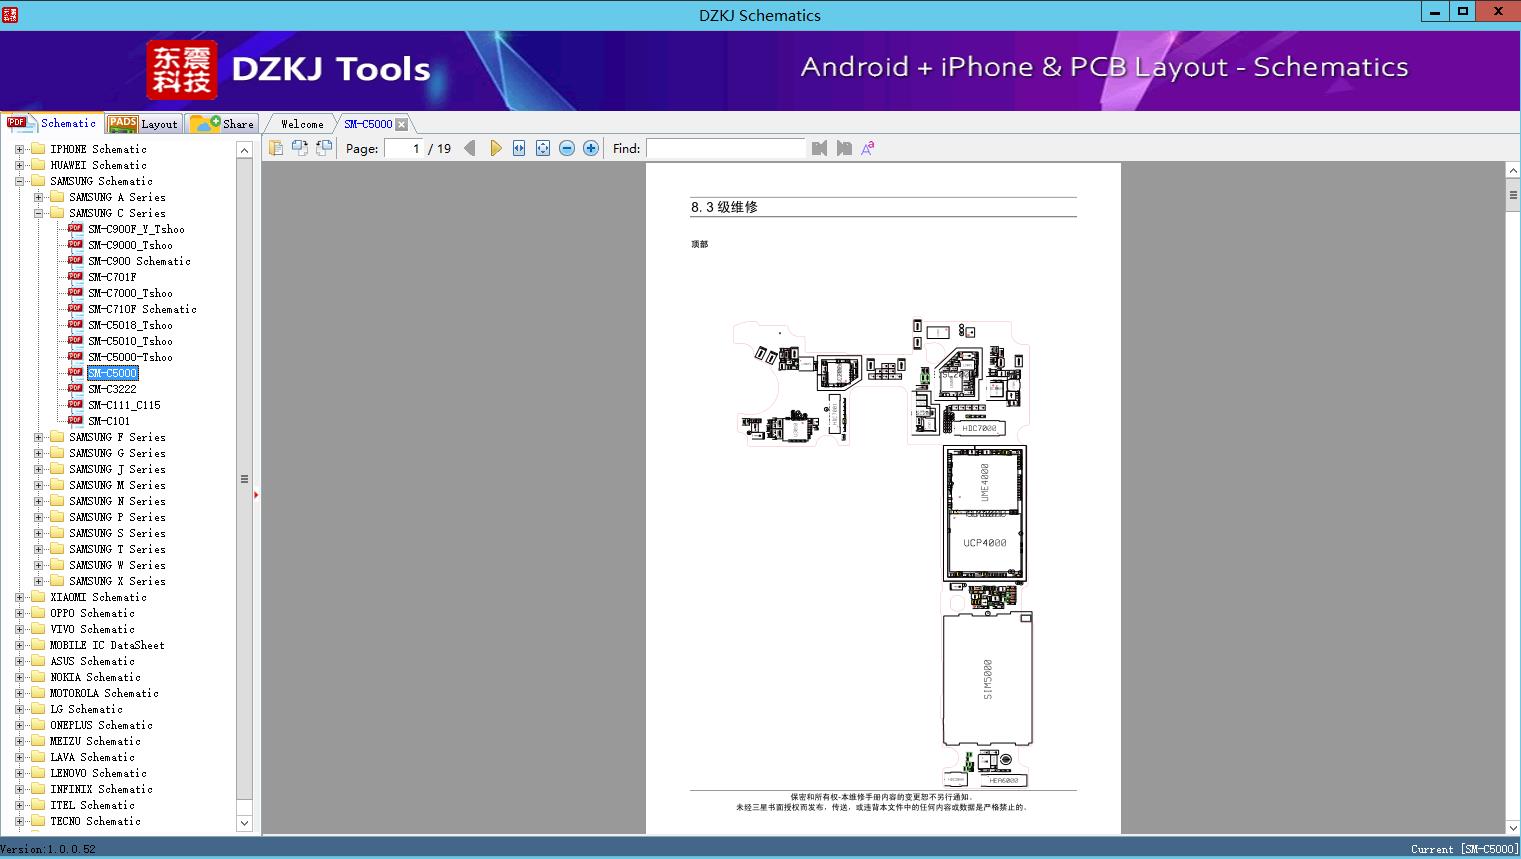This screenshot has width=1521, height=859.
Task: Zoom out with minus icon
Action: click(567, 148)
